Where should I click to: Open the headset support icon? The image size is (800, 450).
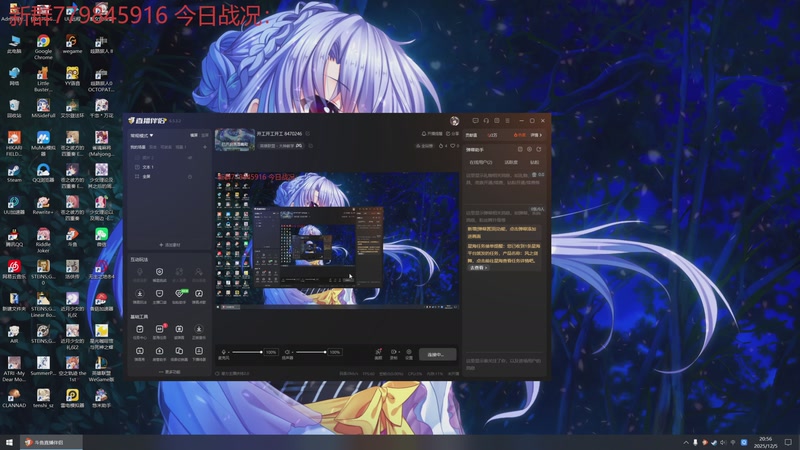[x=486, y=121]
